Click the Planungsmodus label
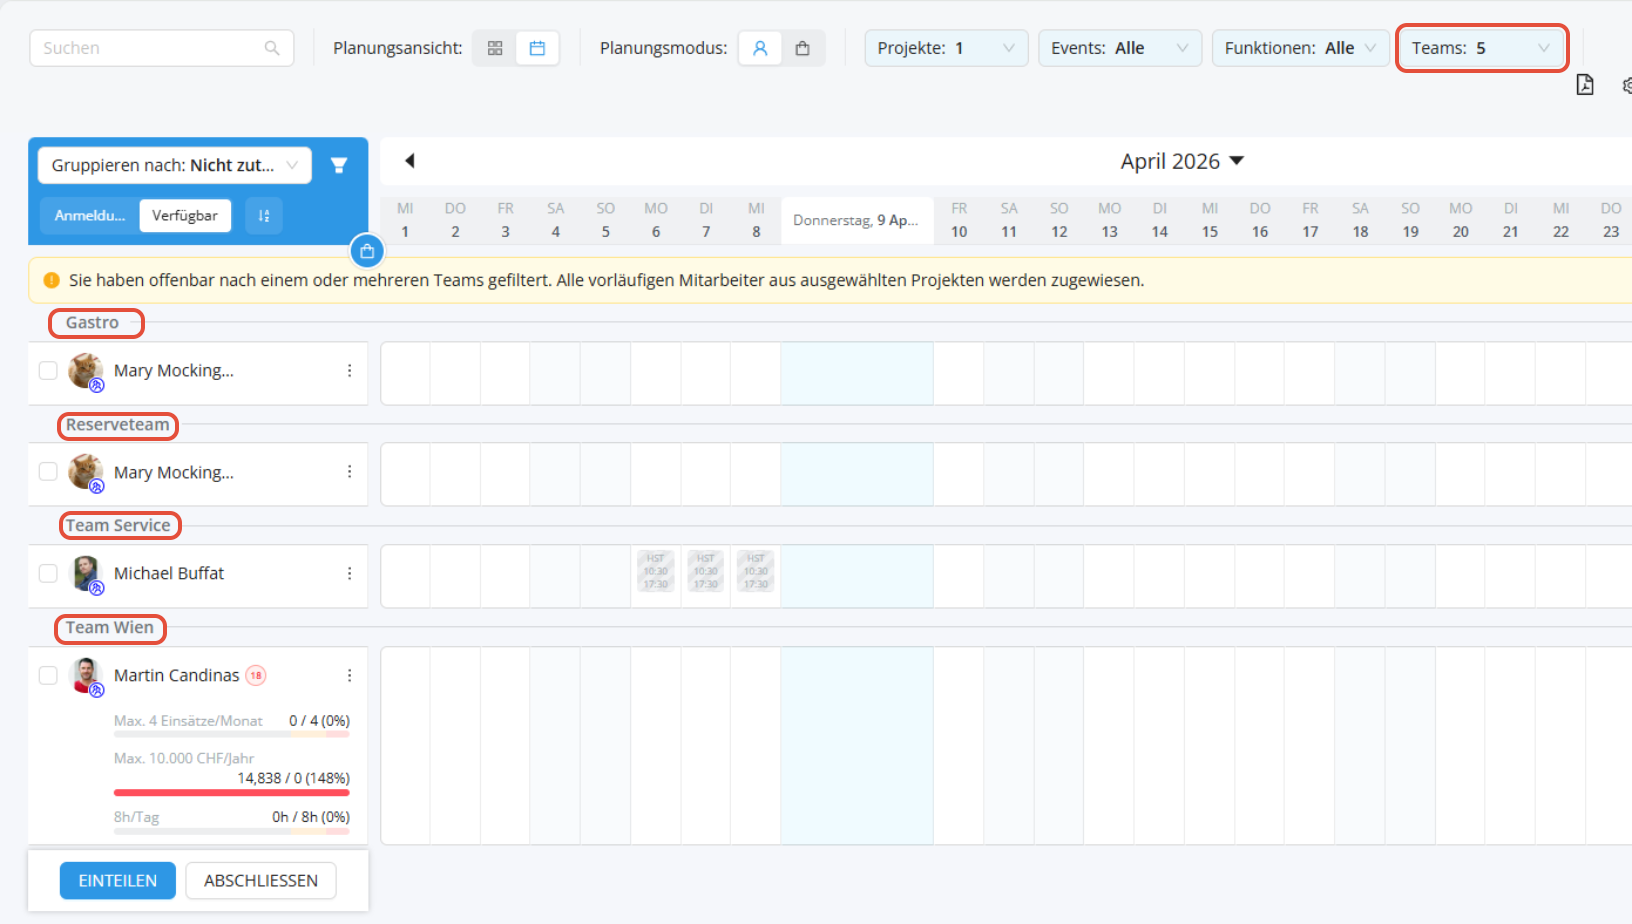The image size is (1632, 924). [x=664, y=48]
